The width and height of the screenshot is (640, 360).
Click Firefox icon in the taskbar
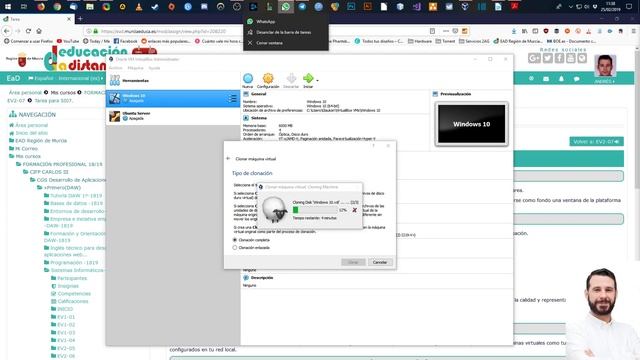pyautogui.click(x=41, y=7)
